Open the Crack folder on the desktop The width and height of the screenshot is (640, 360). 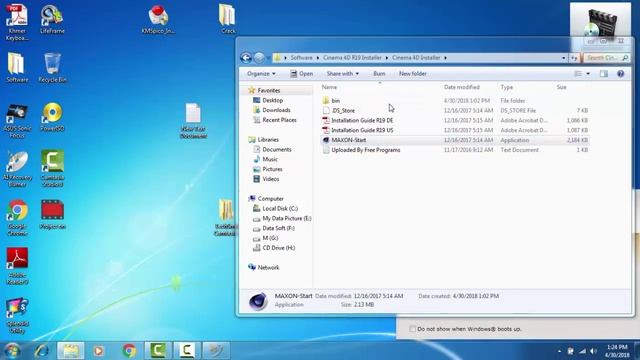click(227, 19)
